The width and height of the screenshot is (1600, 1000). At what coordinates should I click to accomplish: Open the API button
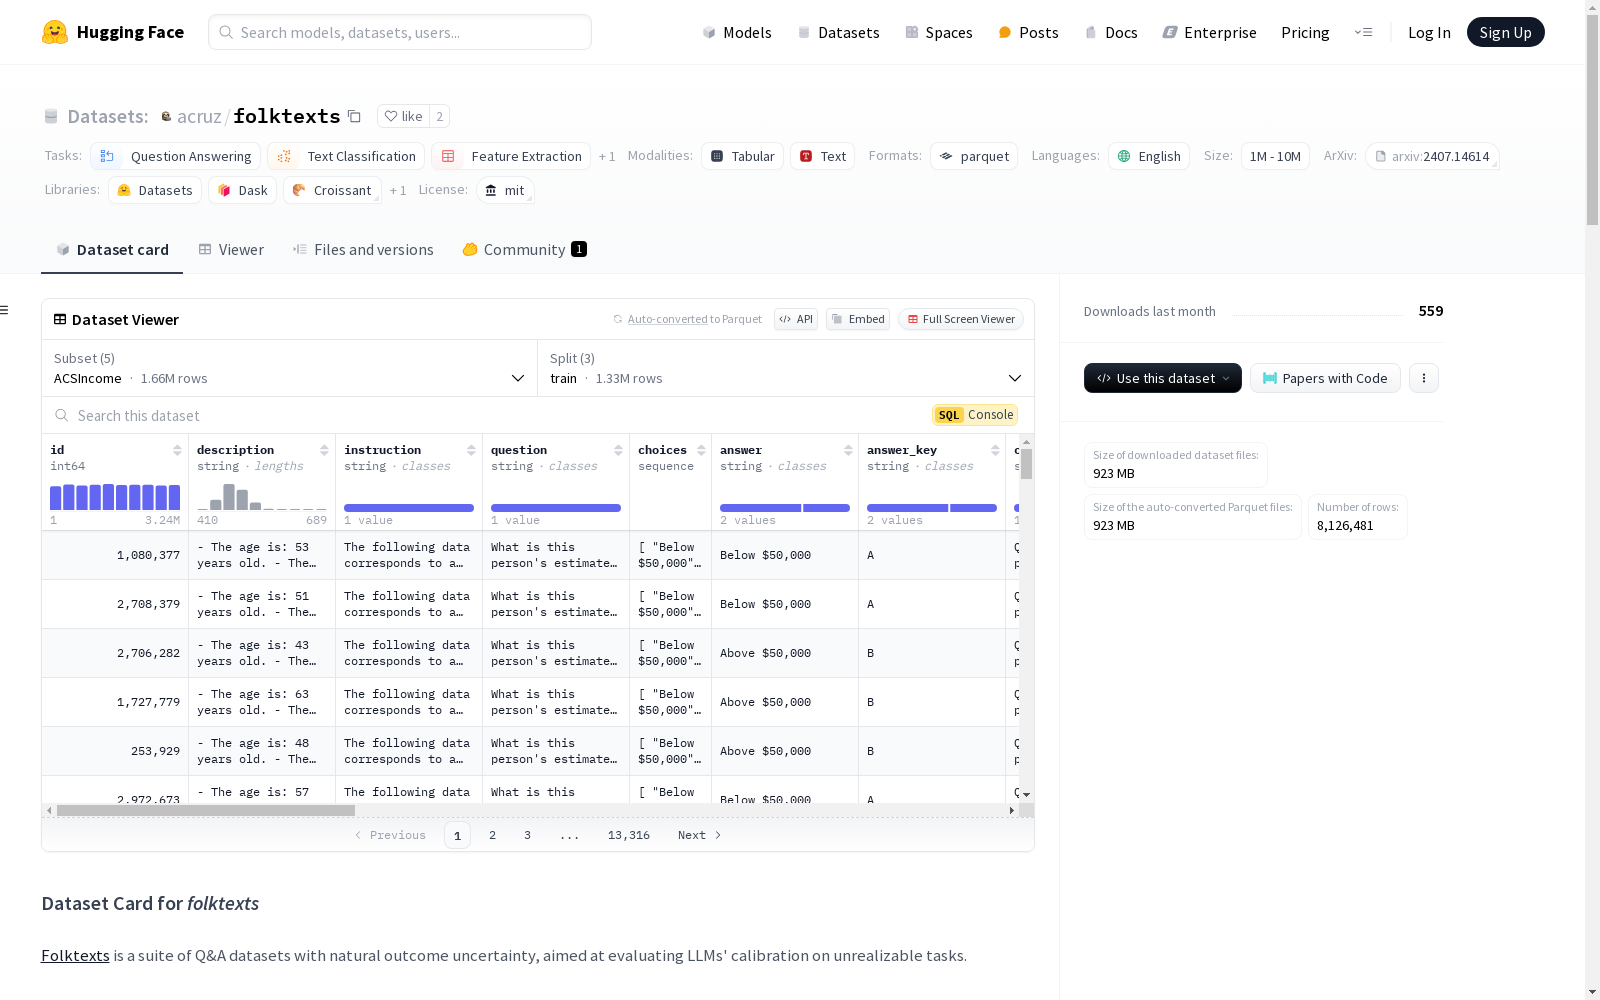point(796,319)
